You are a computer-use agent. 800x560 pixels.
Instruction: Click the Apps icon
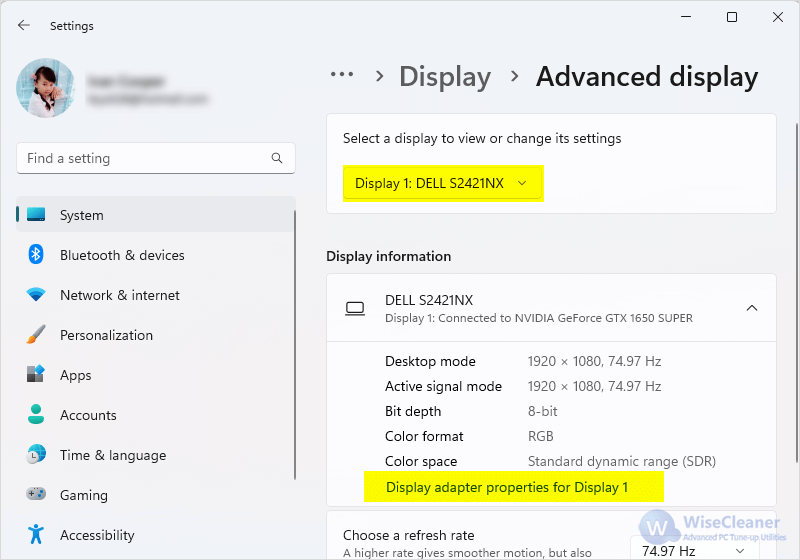(x=36, y=374)
